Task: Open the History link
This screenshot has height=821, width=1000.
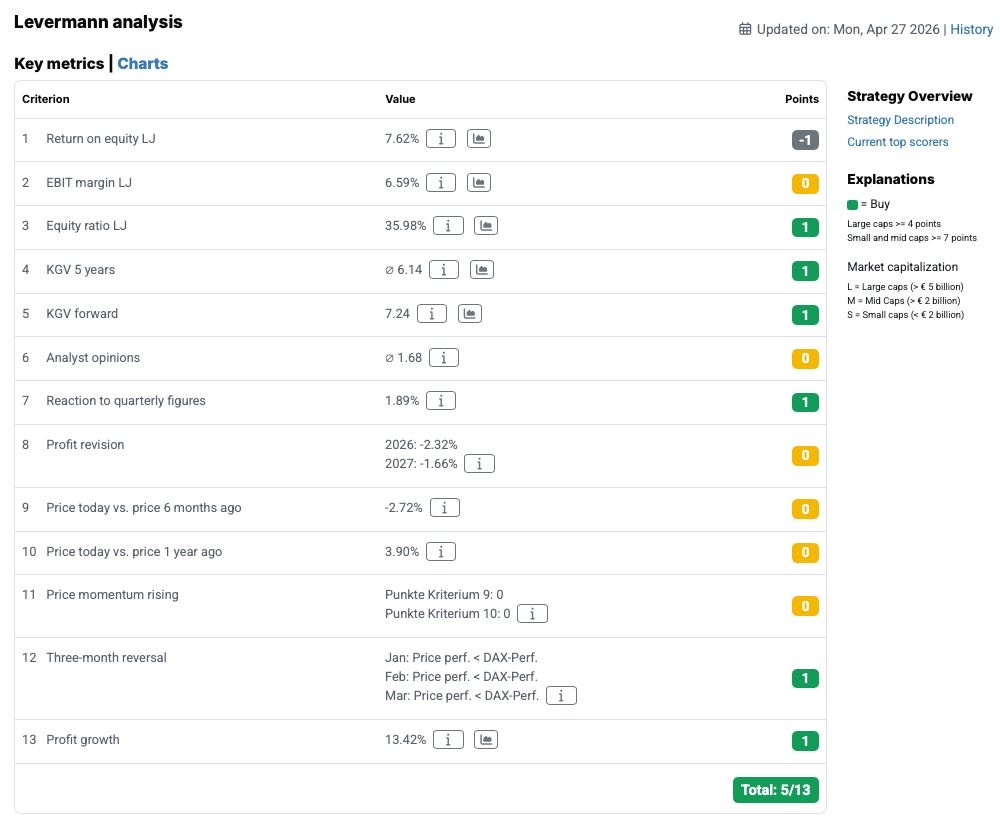Action: coord(971,29)
